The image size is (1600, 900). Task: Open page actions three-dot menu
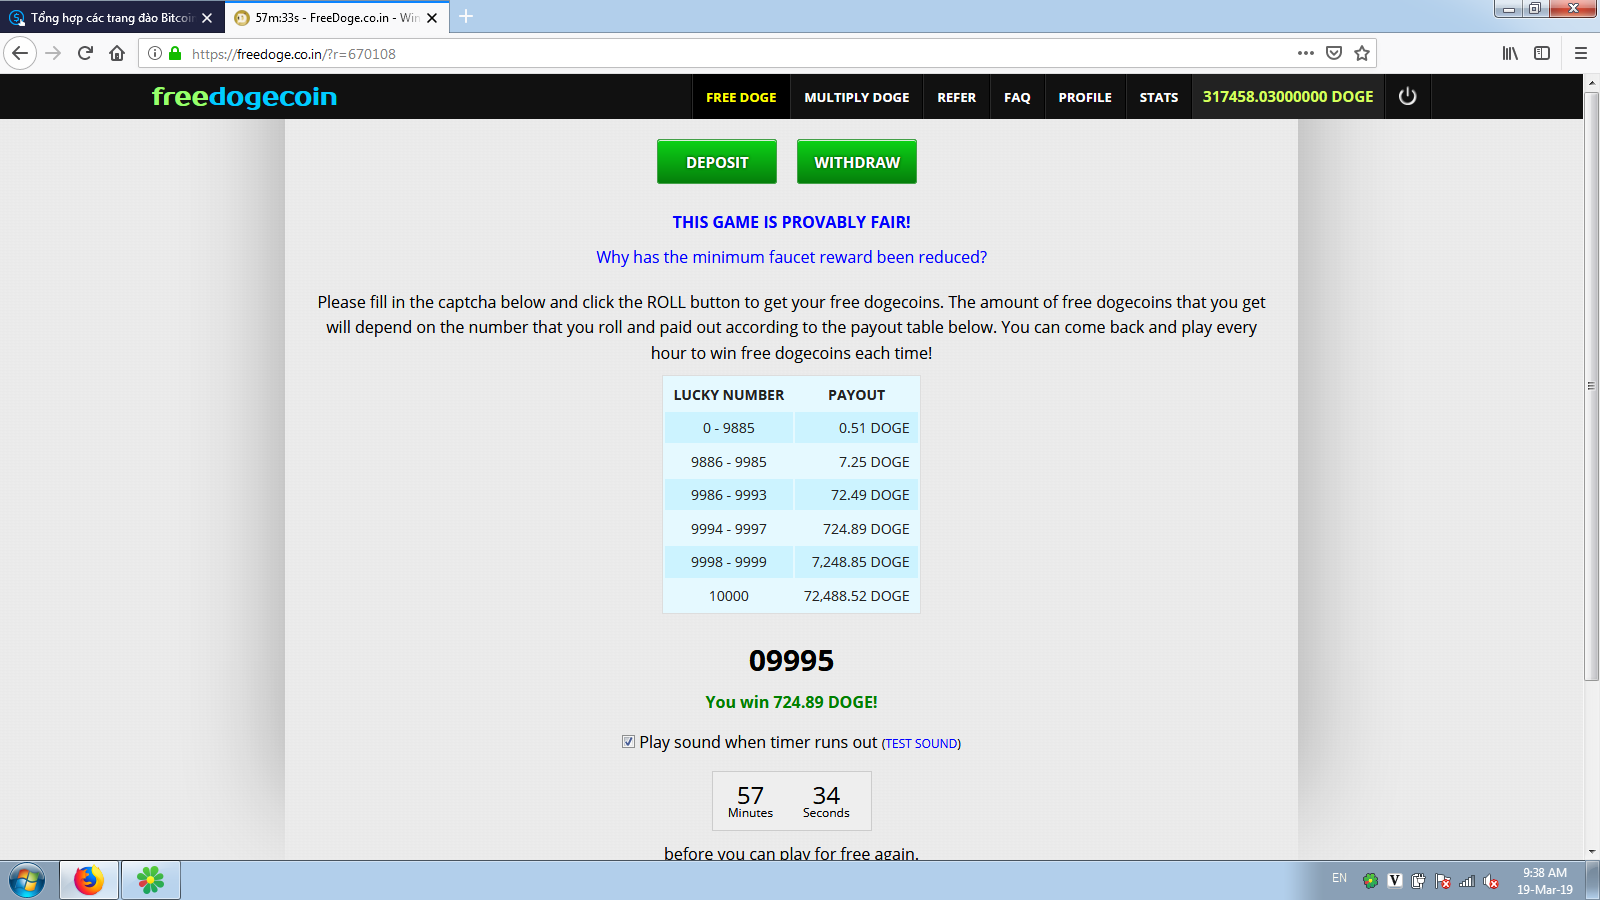tap(1306, 53)
